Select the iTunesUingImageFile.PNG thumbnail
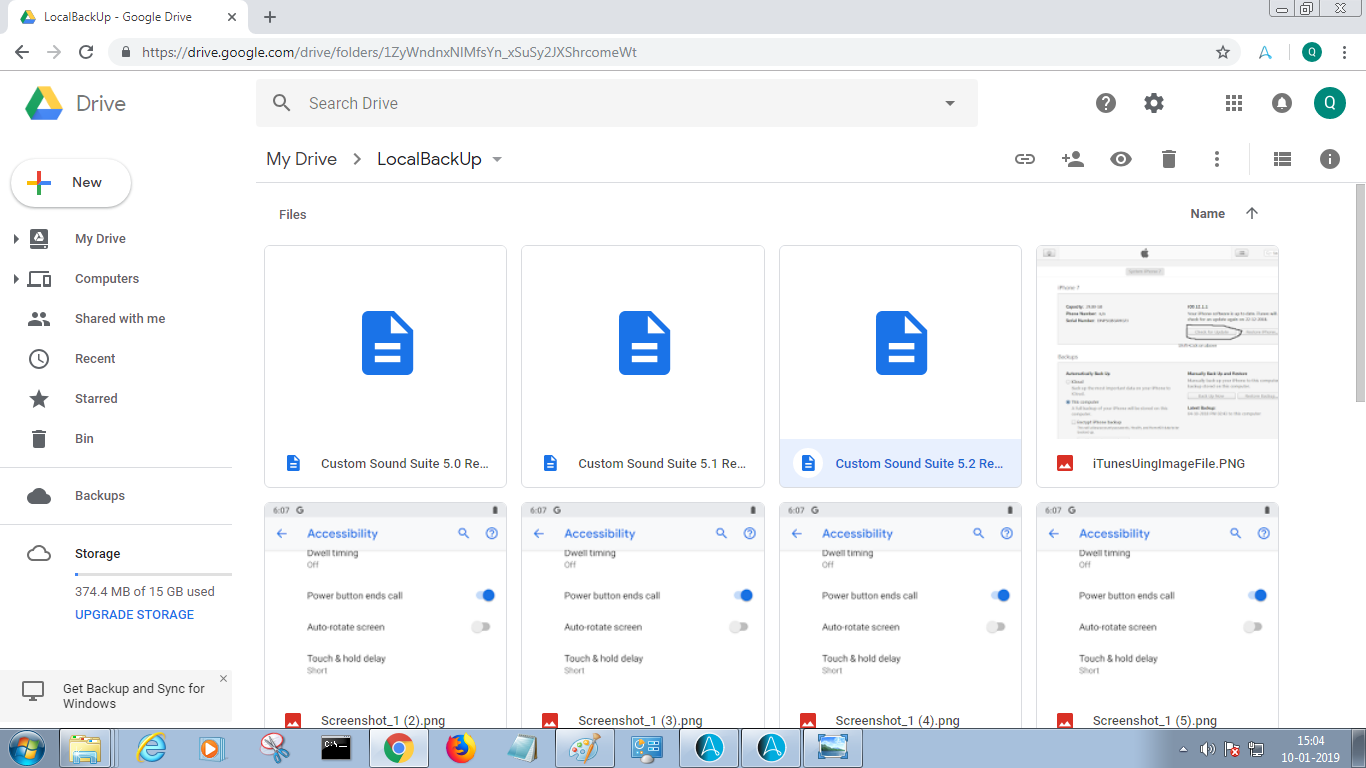 [x=1157, y=343]
